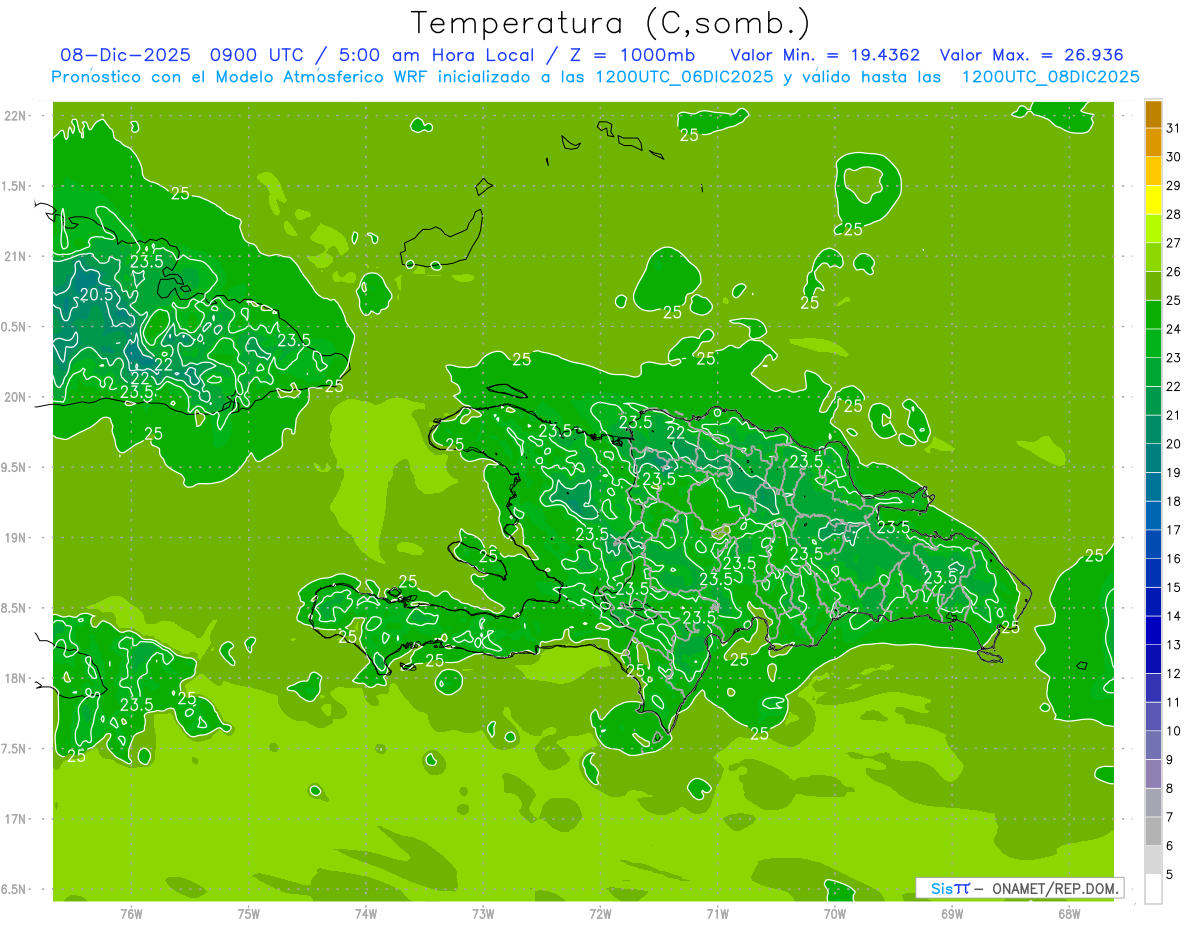
Task: Pick legend color swatch between 20 and 21
Action: click(1153, 429)
